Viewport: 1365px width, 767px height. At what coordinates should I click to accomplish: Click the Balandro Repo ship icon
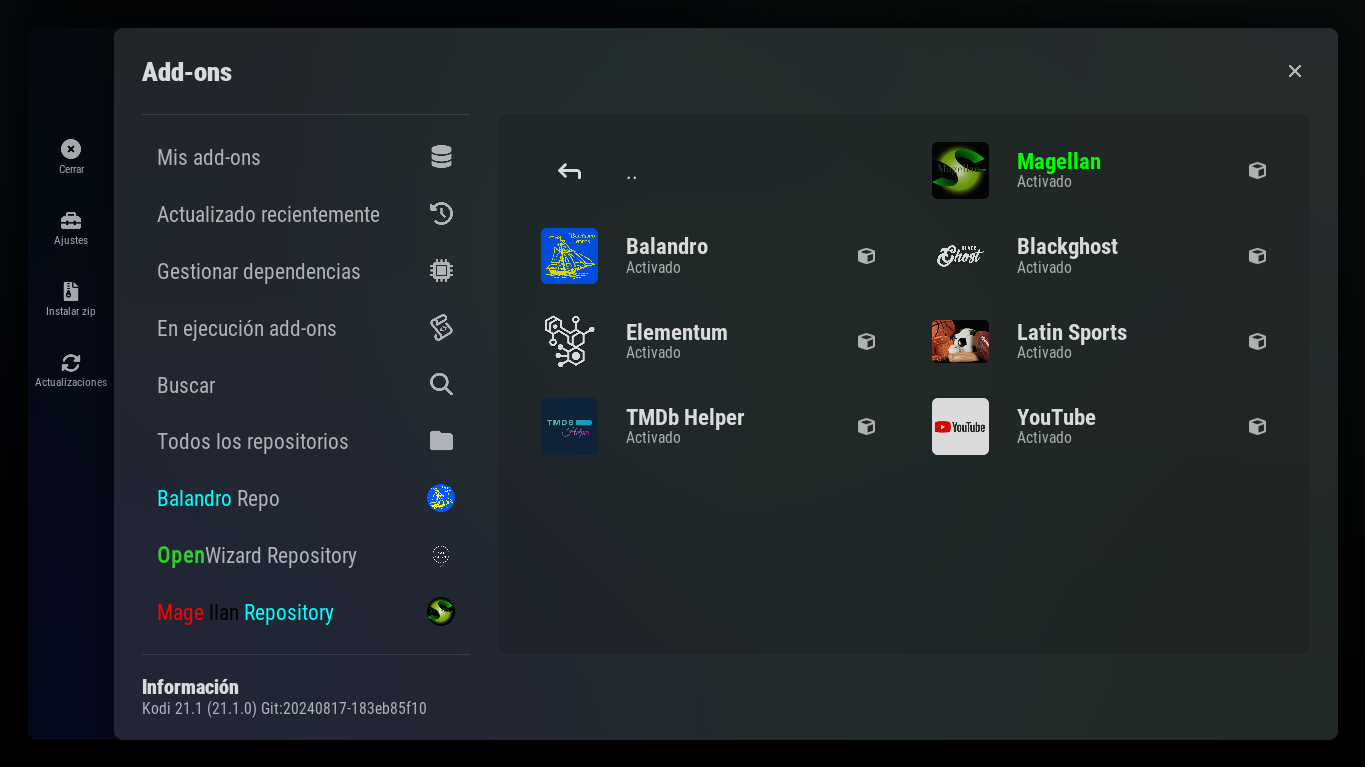click(441, 498)
